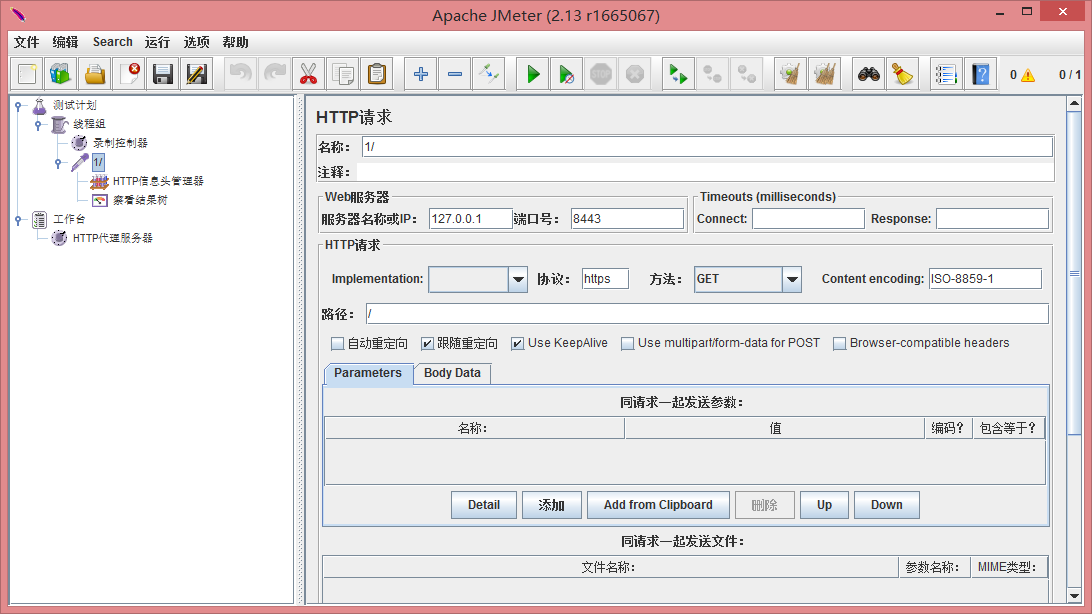Image resolution: width=1092 pixels, height=614 pixels.
Task: Uncheck Use KeepAlive checkbox
Action: click(x=517, y=343)
